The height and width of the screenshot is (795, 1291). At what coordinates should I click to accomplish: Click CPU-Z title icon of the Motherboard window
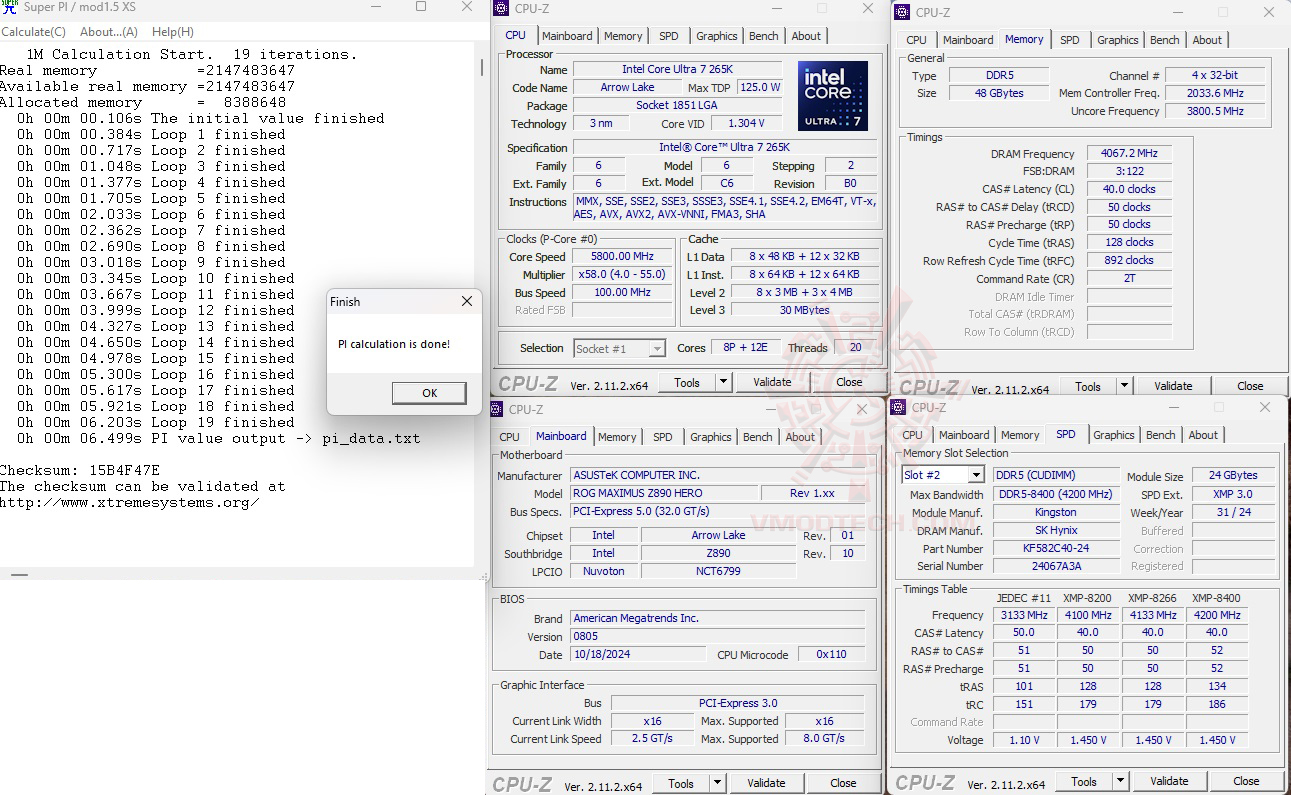click(x=498, y=409)
